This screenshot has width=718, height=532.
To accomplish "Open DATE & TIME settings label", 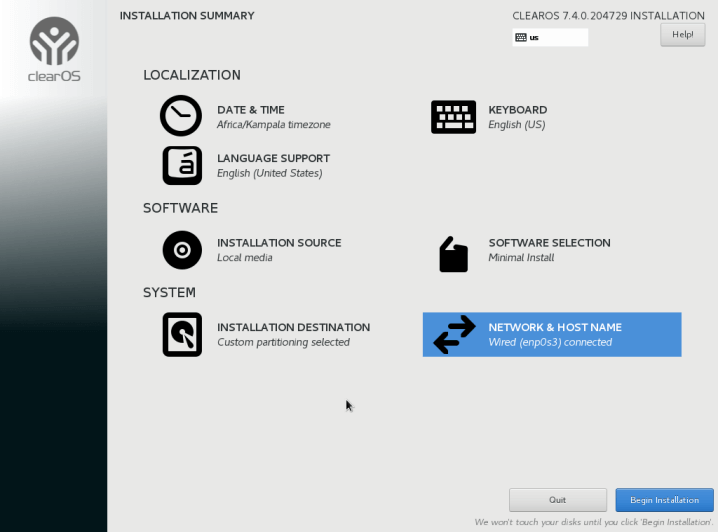I will pyautogui.click(x=250, y=110).
